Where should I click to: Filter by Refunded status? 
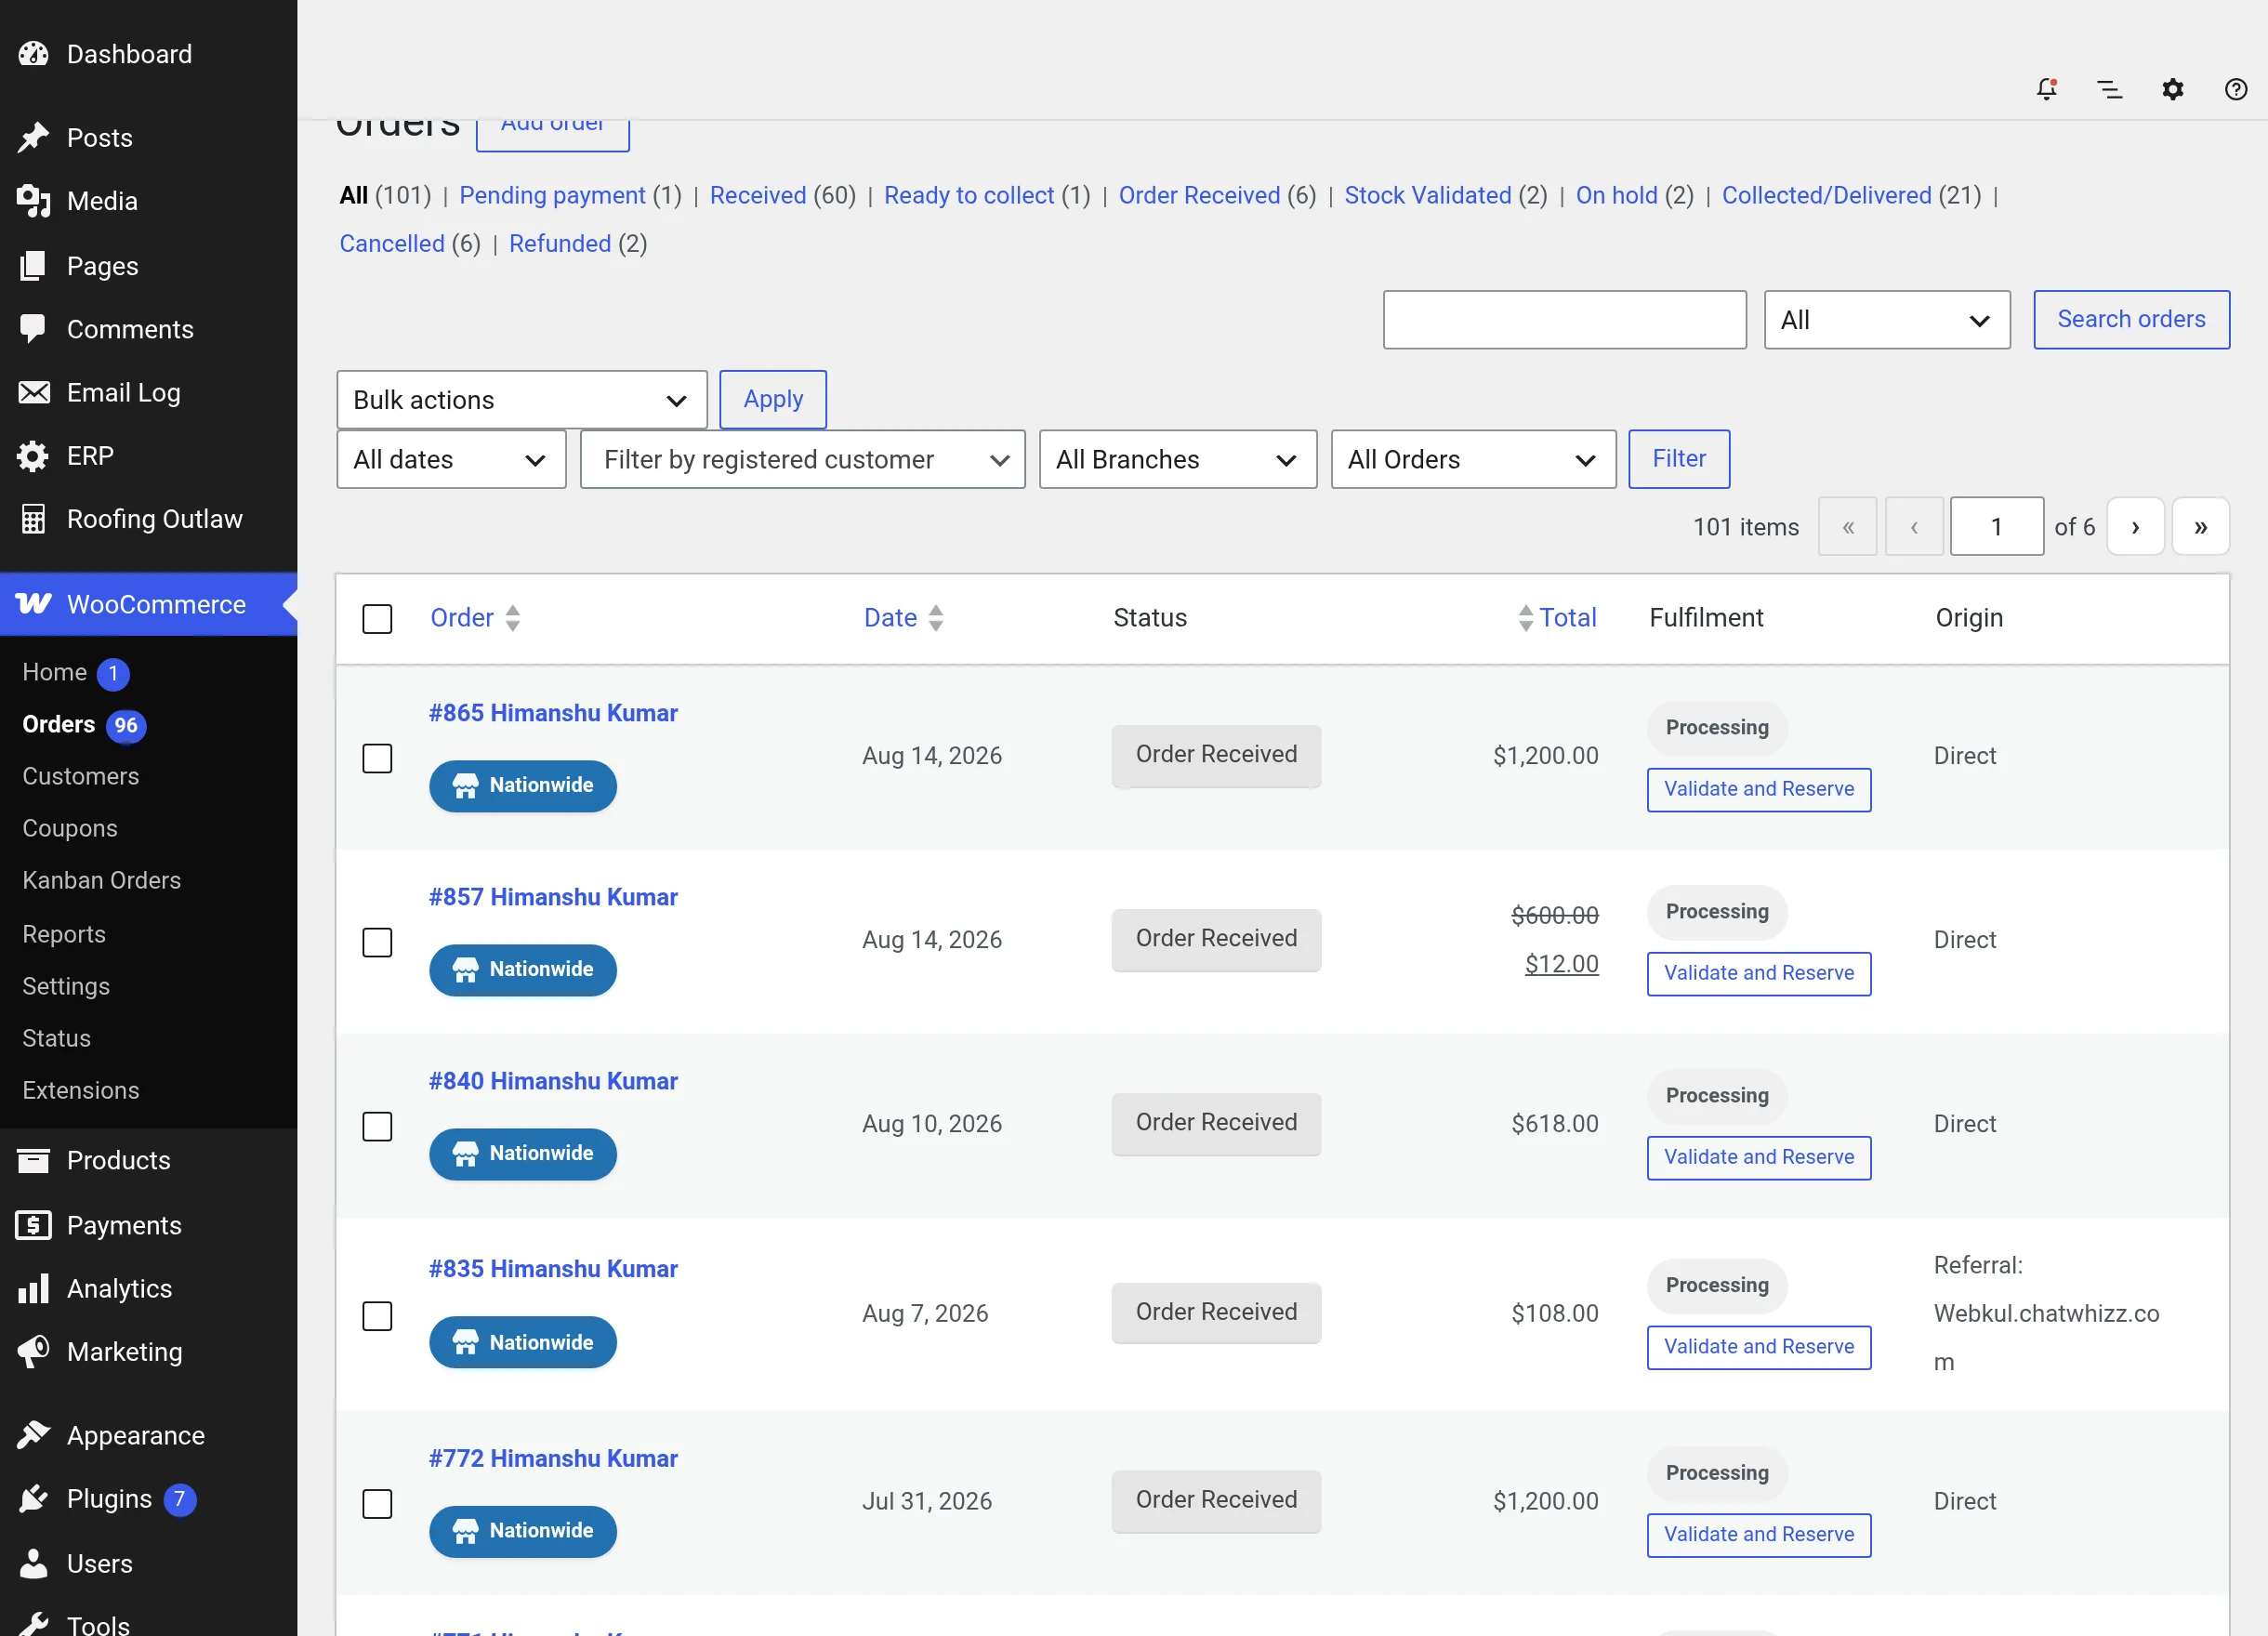pyautogui.click(x=560, y=243)
